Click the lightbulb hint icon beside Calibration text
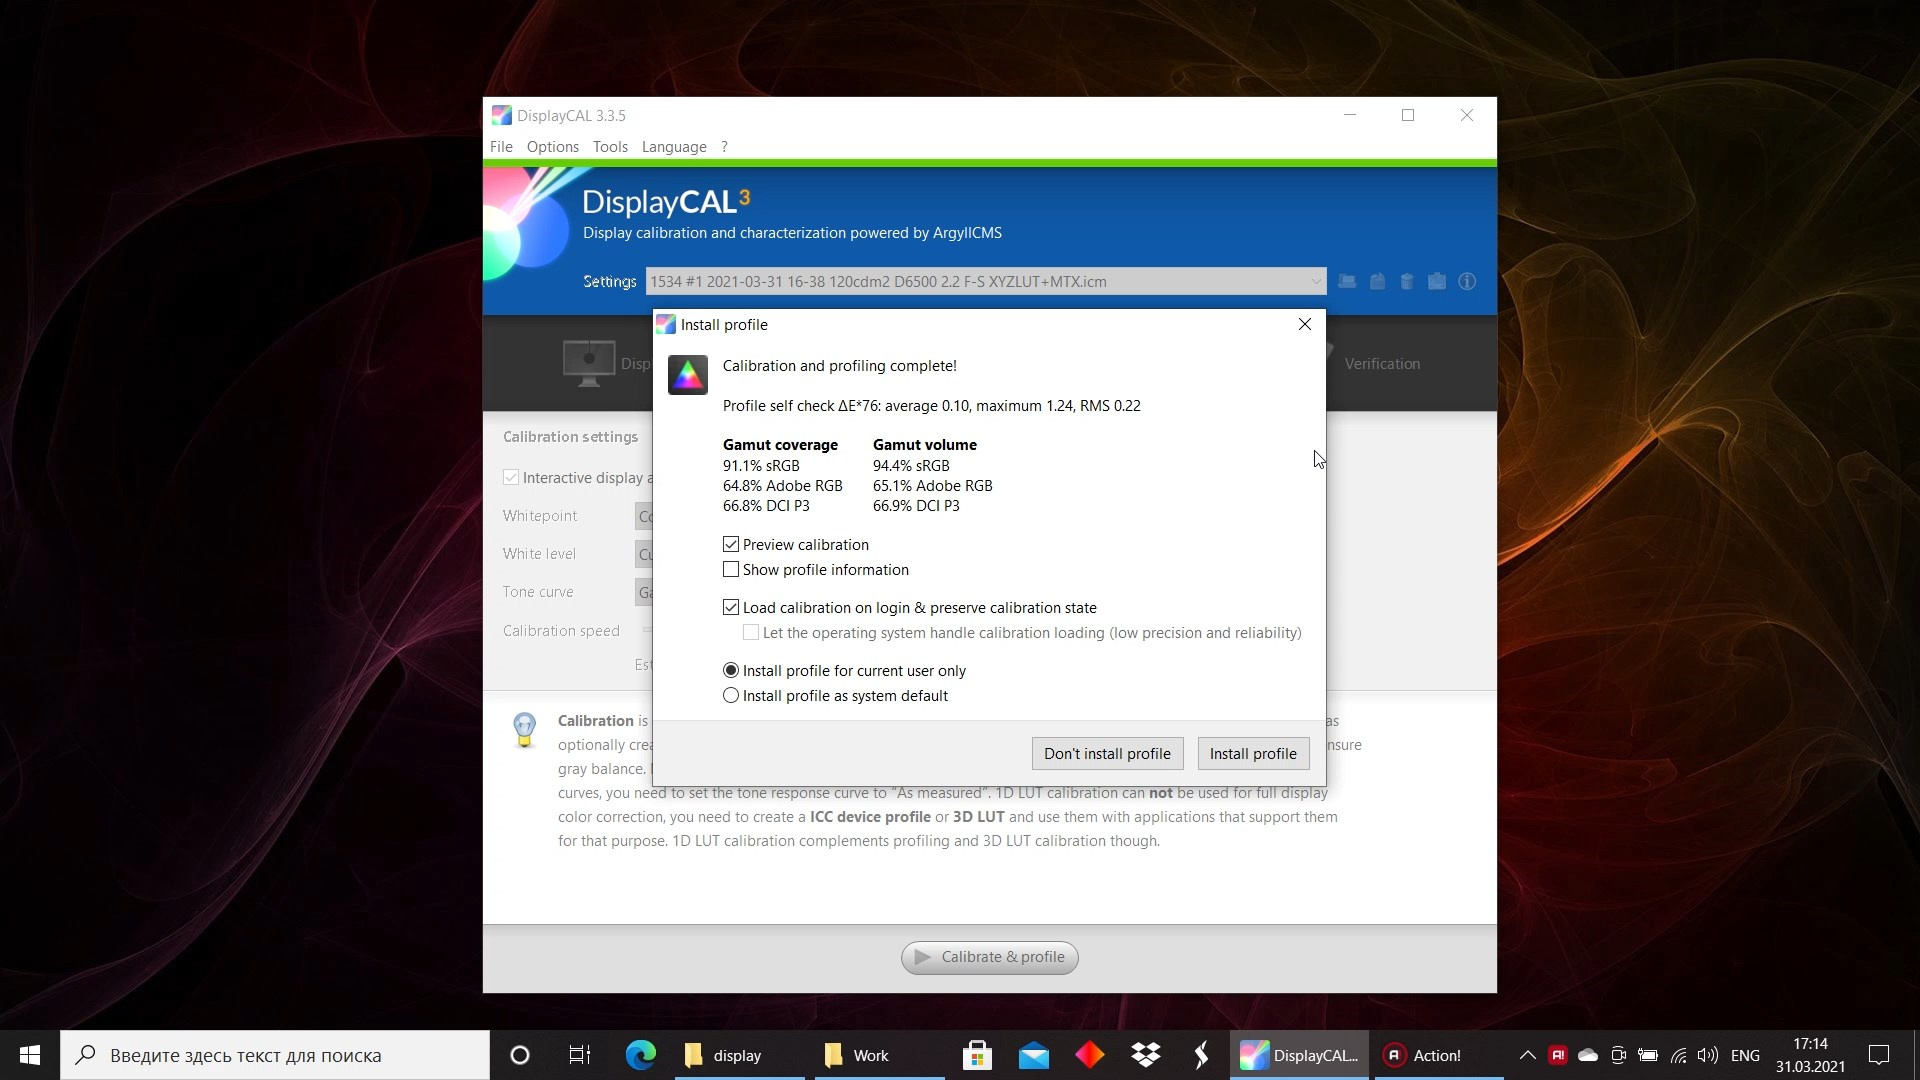 click(524, 730)
